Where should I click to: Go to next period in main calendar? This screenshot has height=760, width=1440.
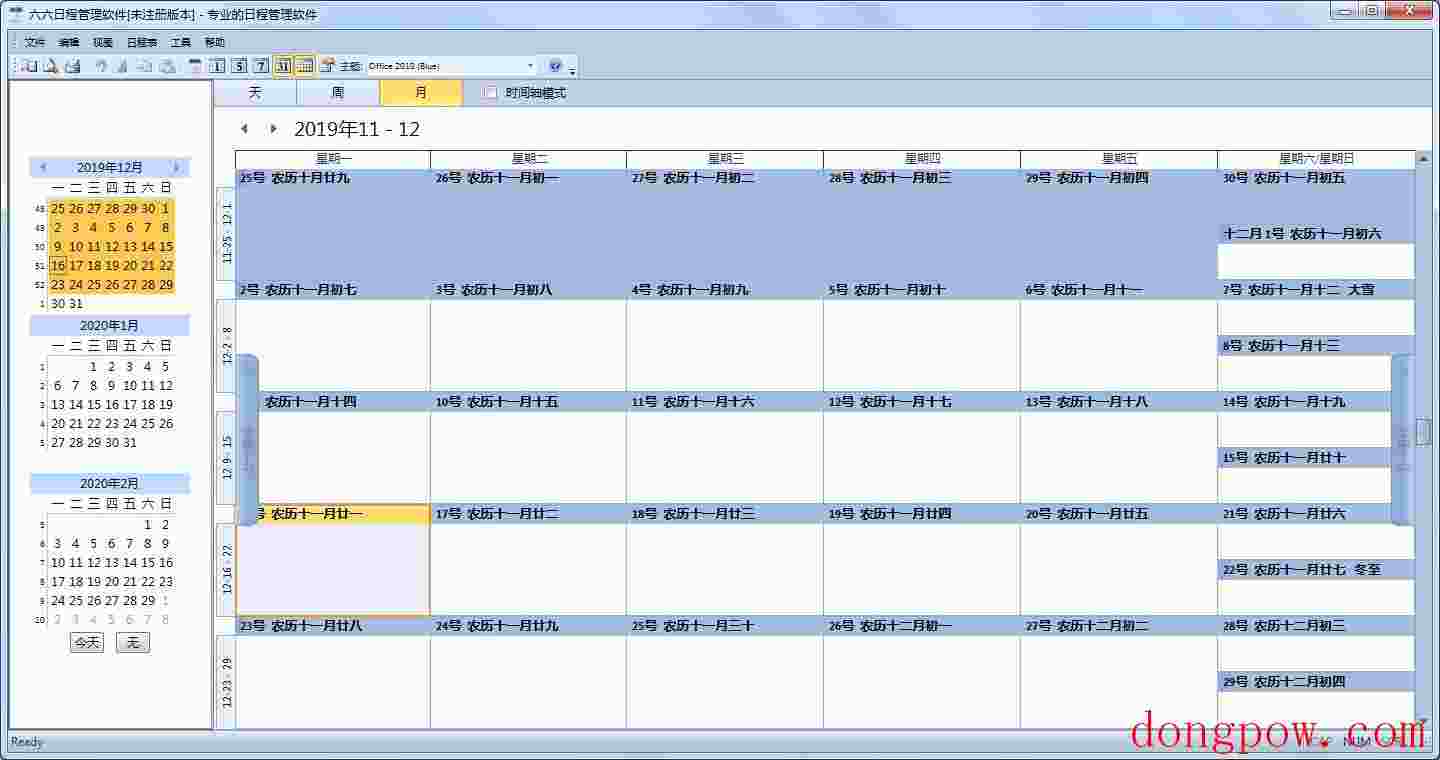click(273, 129)
